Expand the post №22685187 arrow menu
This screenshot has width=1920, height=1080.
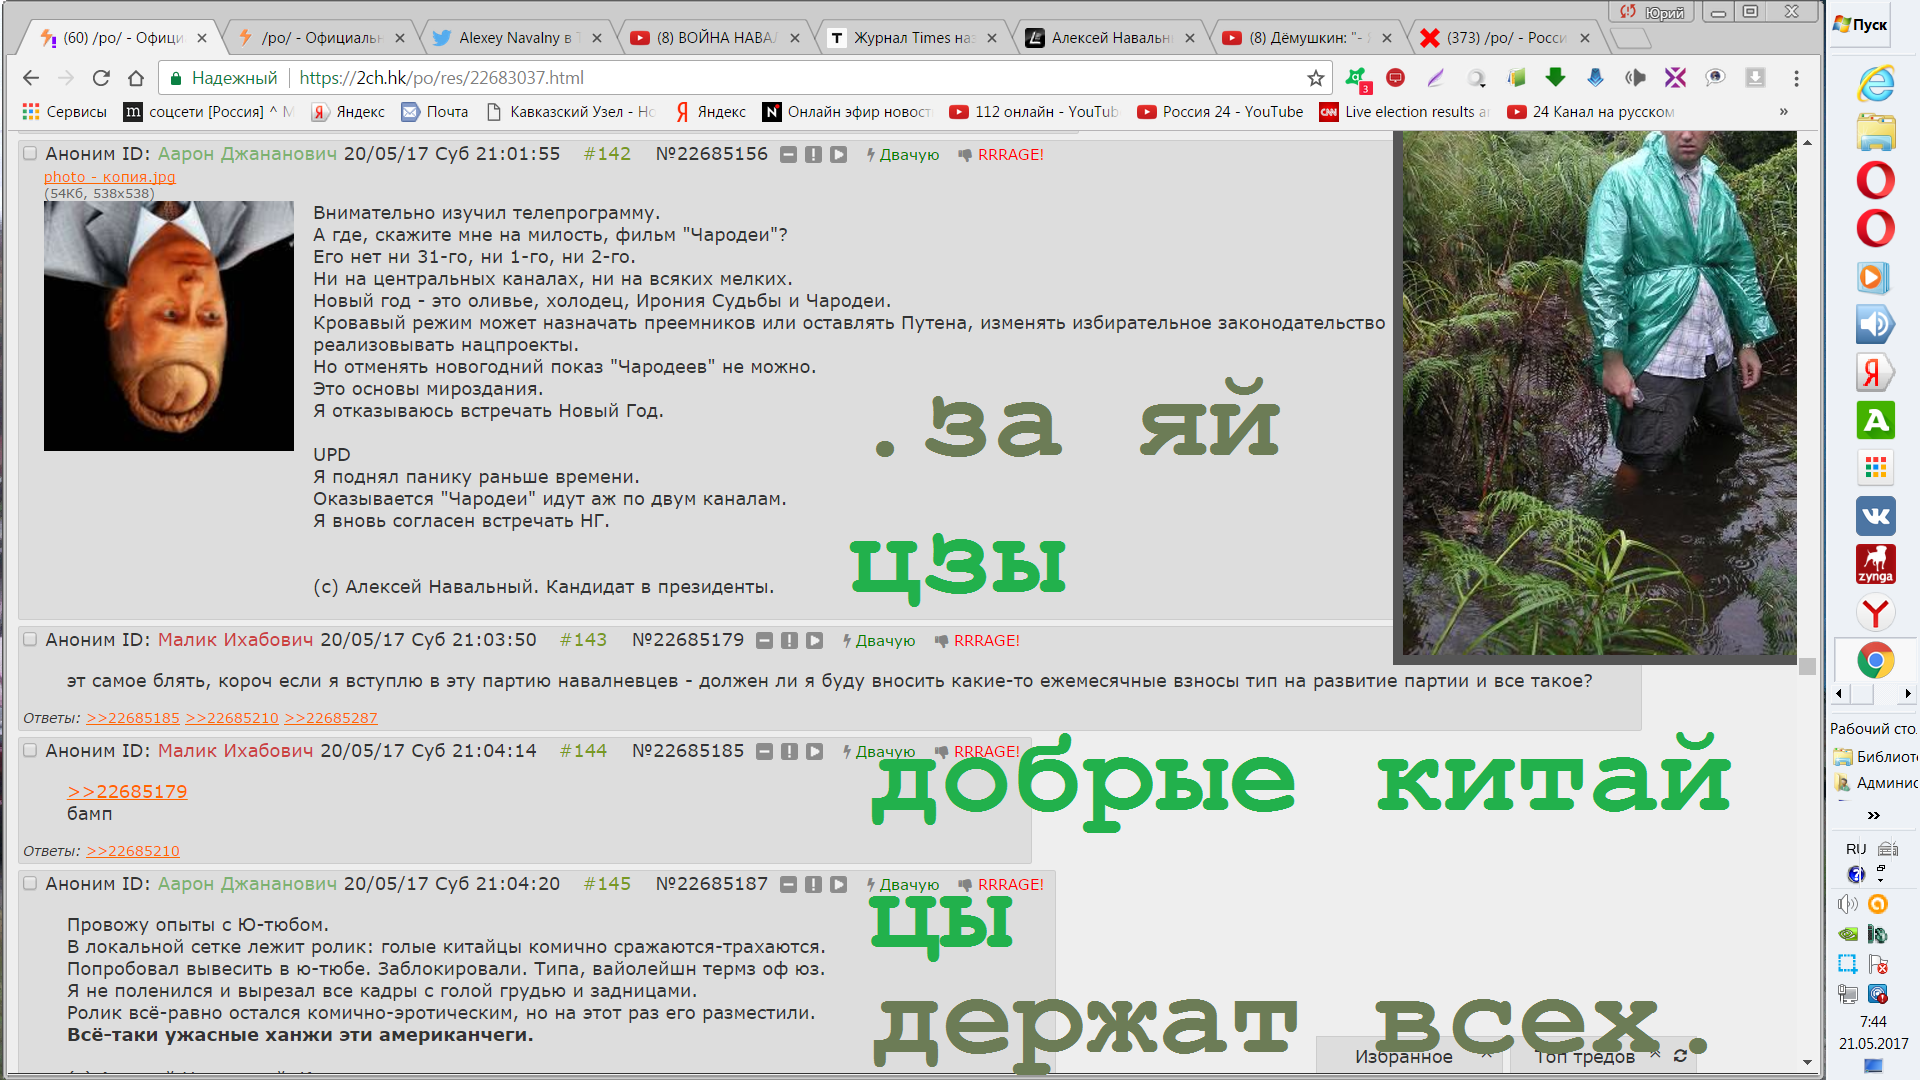[838, 885]
